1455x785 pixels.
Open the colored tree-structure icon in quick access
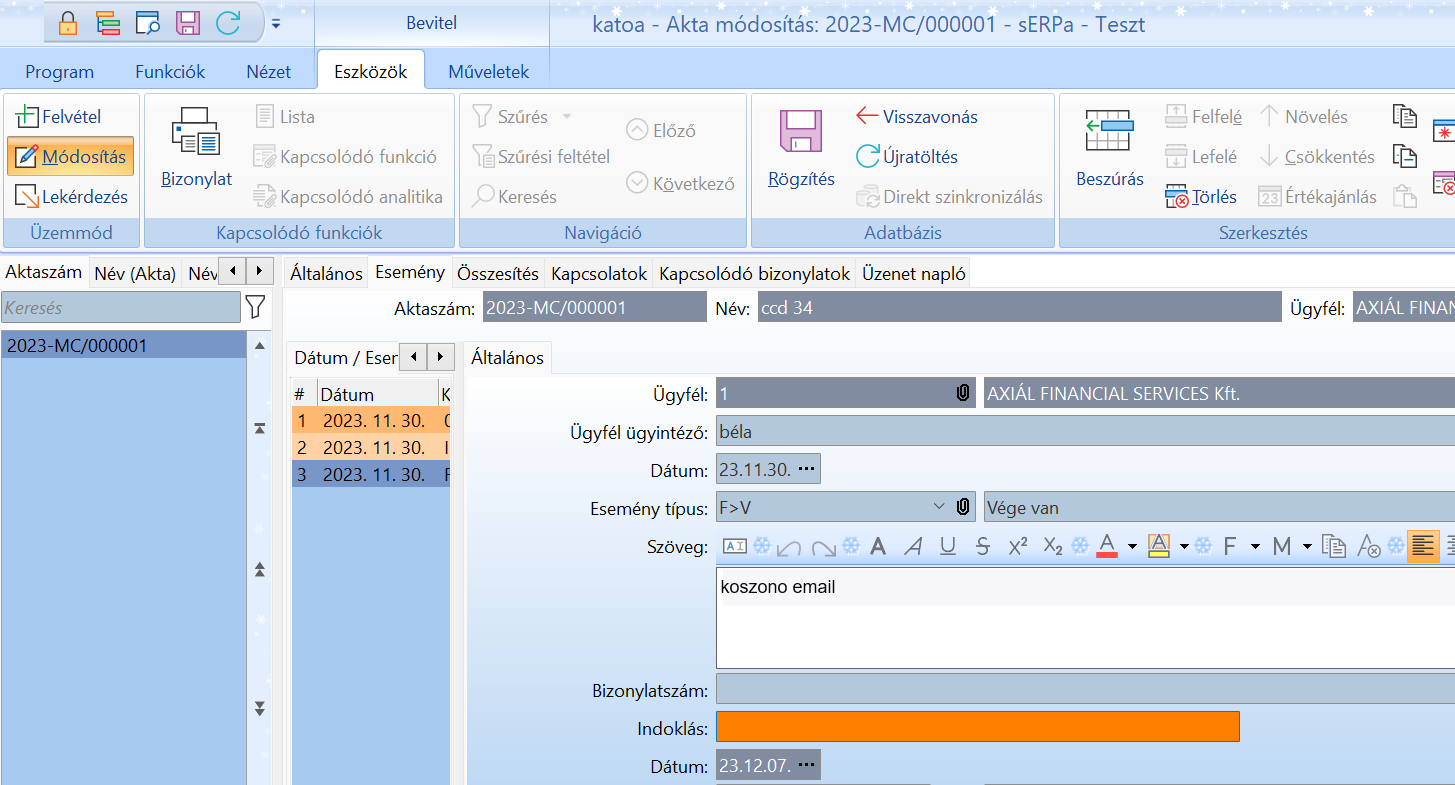click(108, 23)
